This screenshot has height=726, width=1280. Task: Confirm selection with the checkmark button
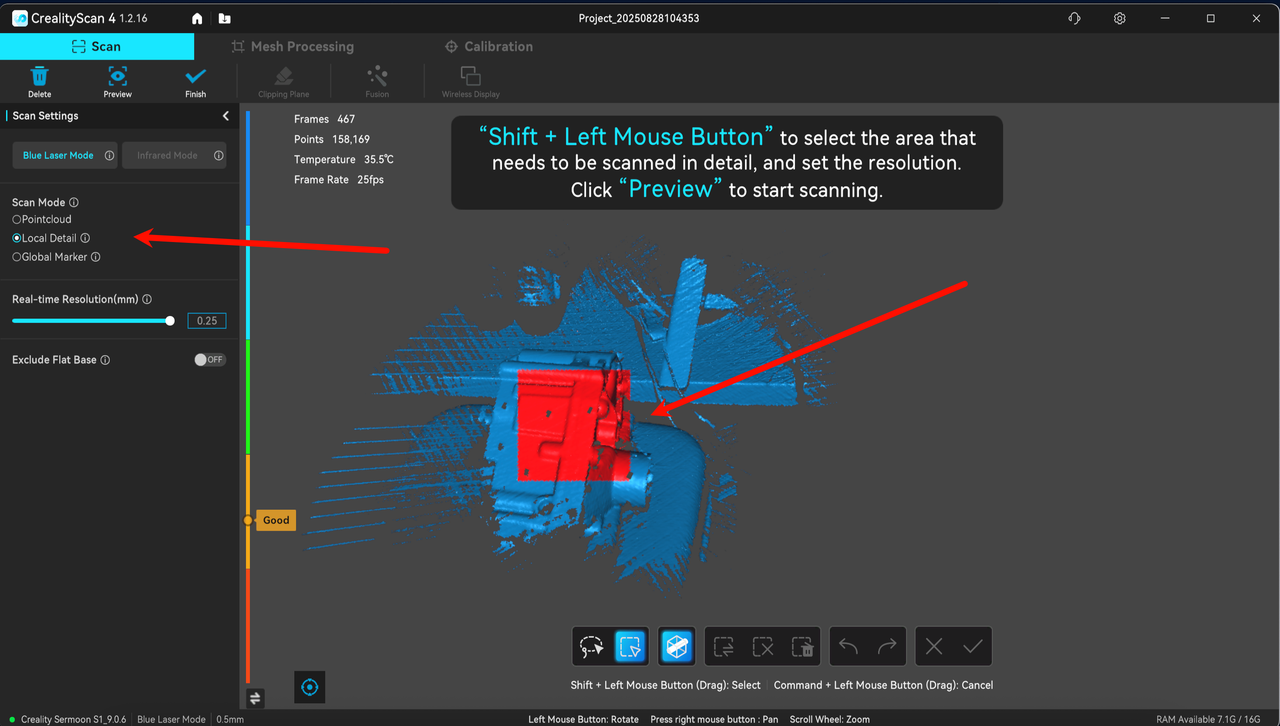click(x=972, y=647)
